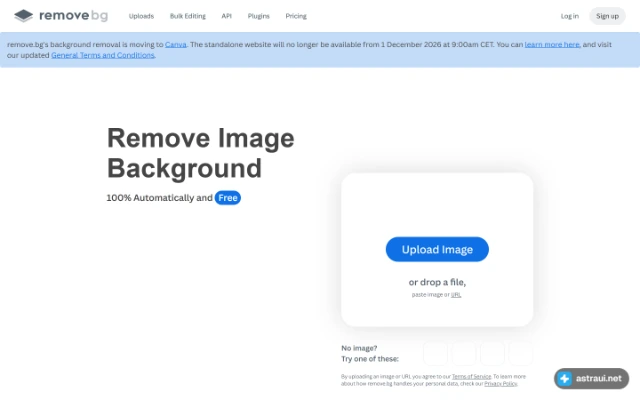Click the 'No image?' text

(359, 348)
